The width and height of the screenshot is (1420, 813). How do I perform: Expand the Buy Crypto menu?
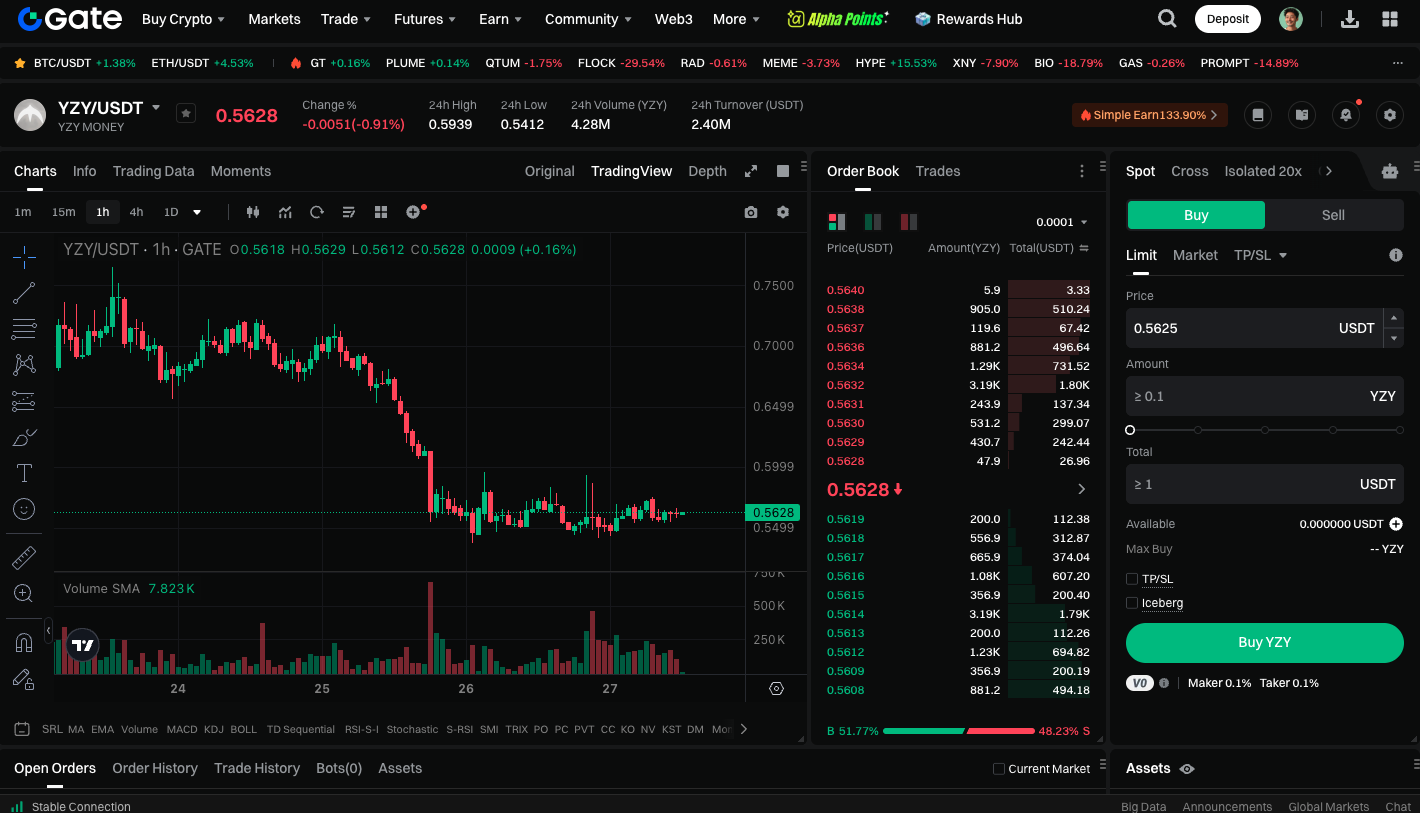[183, 19]
